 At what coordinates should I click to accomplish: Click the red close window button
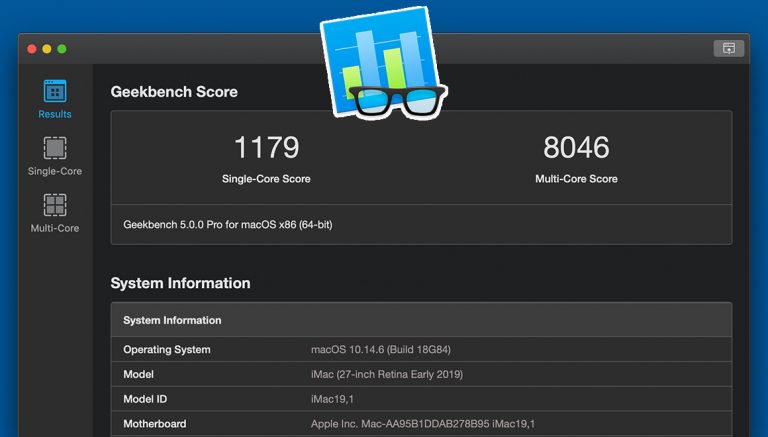coord(32,49)
